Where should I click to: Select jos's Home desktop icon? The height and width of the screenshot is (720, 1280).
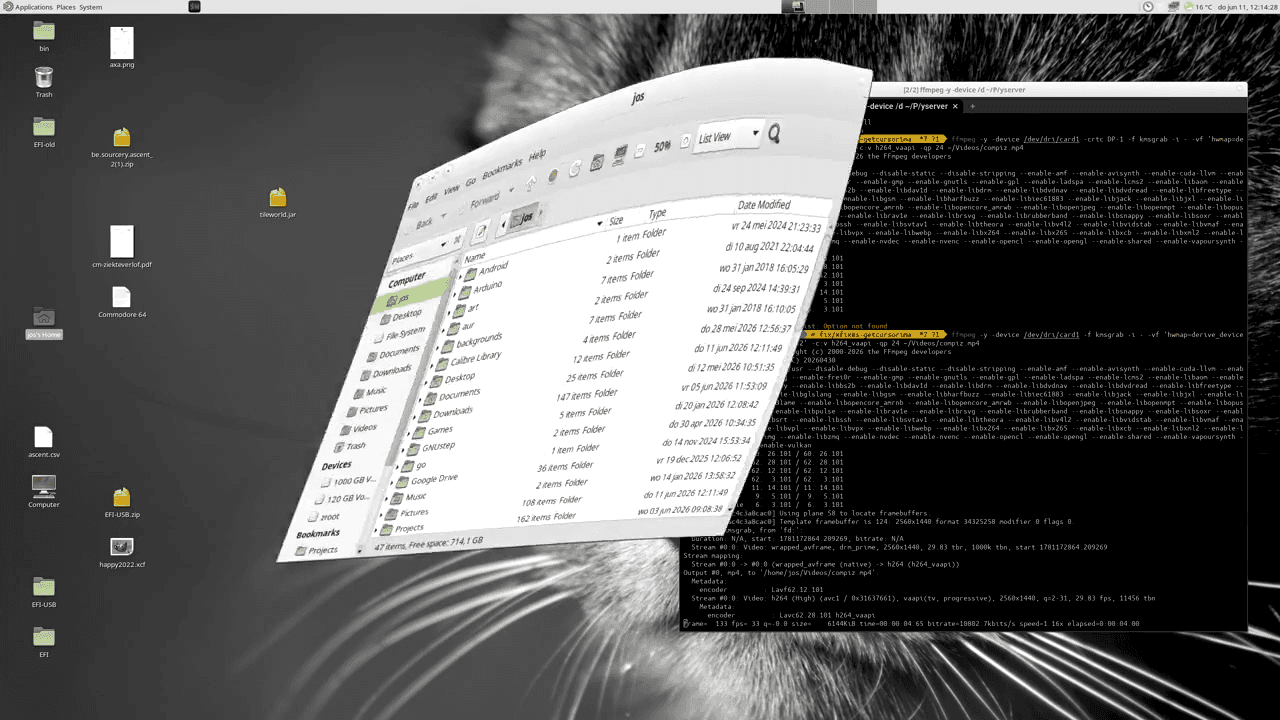[44, 322]
